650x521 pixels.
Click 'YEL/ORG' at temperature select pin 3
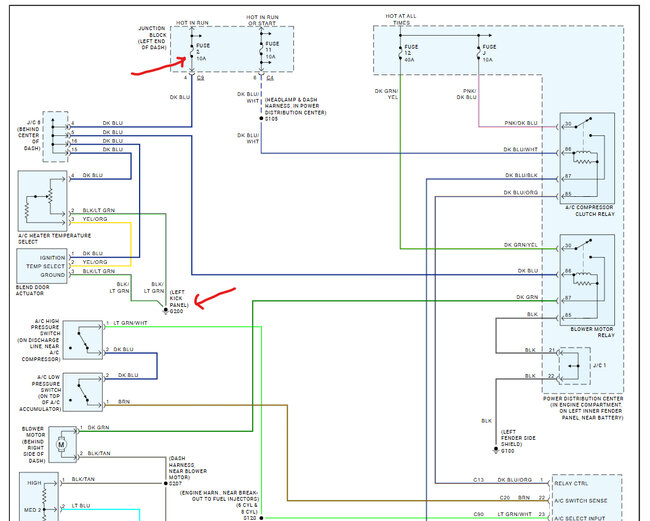coord(95,219)
